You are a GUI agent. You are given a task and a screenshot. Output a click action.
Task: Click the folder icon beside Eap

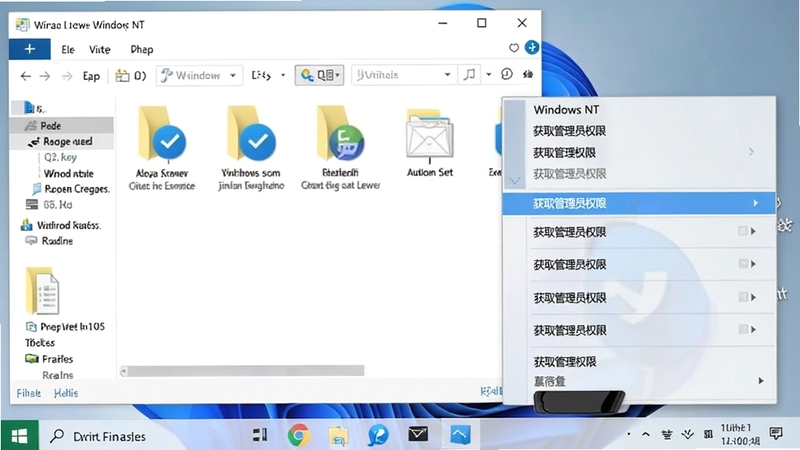pos(122,76)
